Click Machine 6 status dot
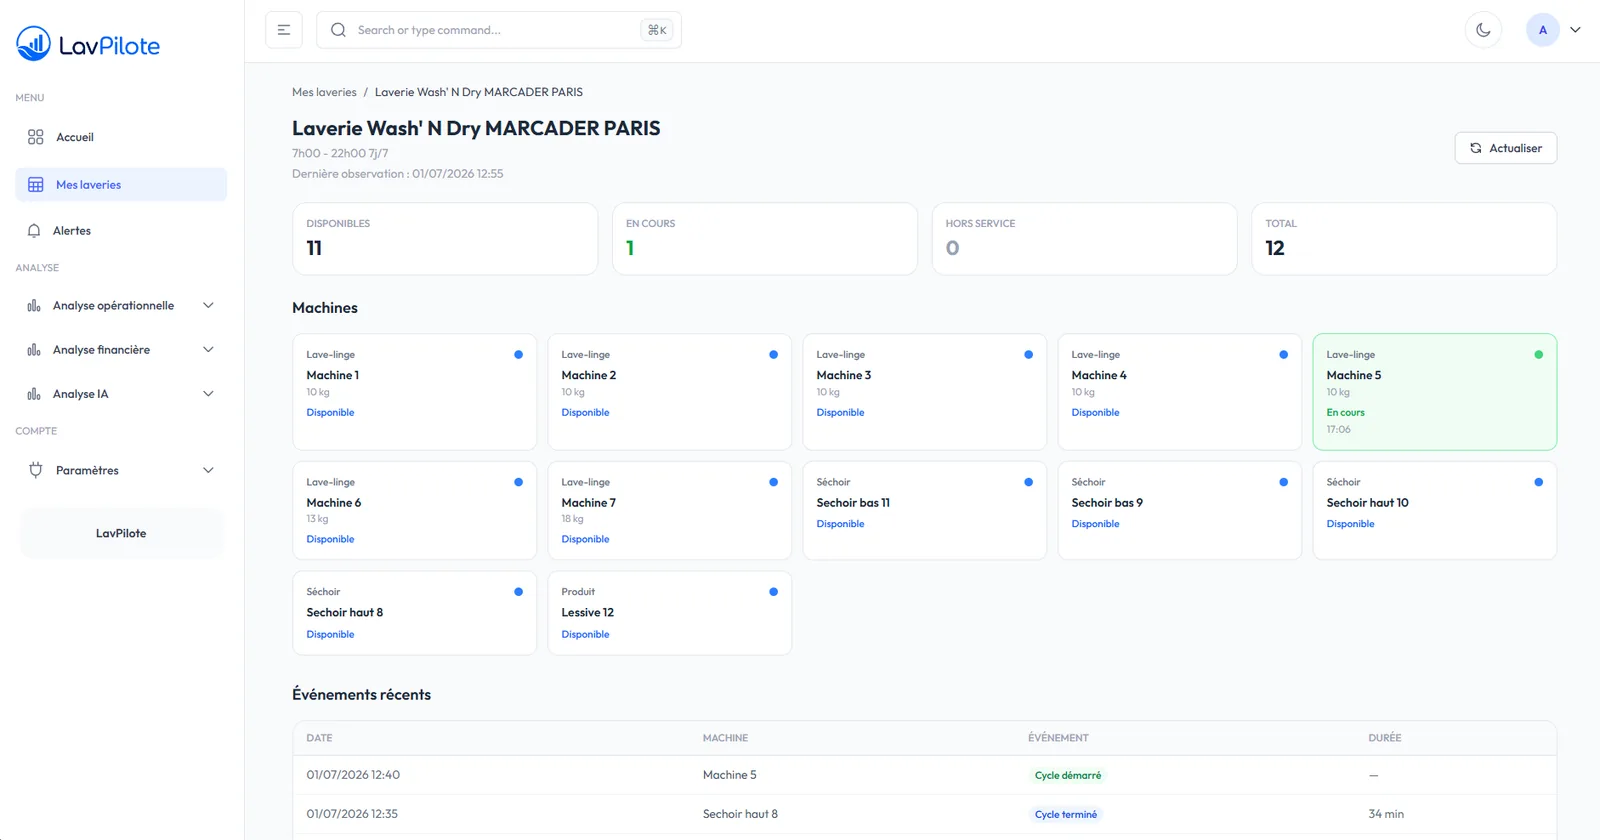The height and width of the screenshot is (840, 1600). click(x=518, y=482)
